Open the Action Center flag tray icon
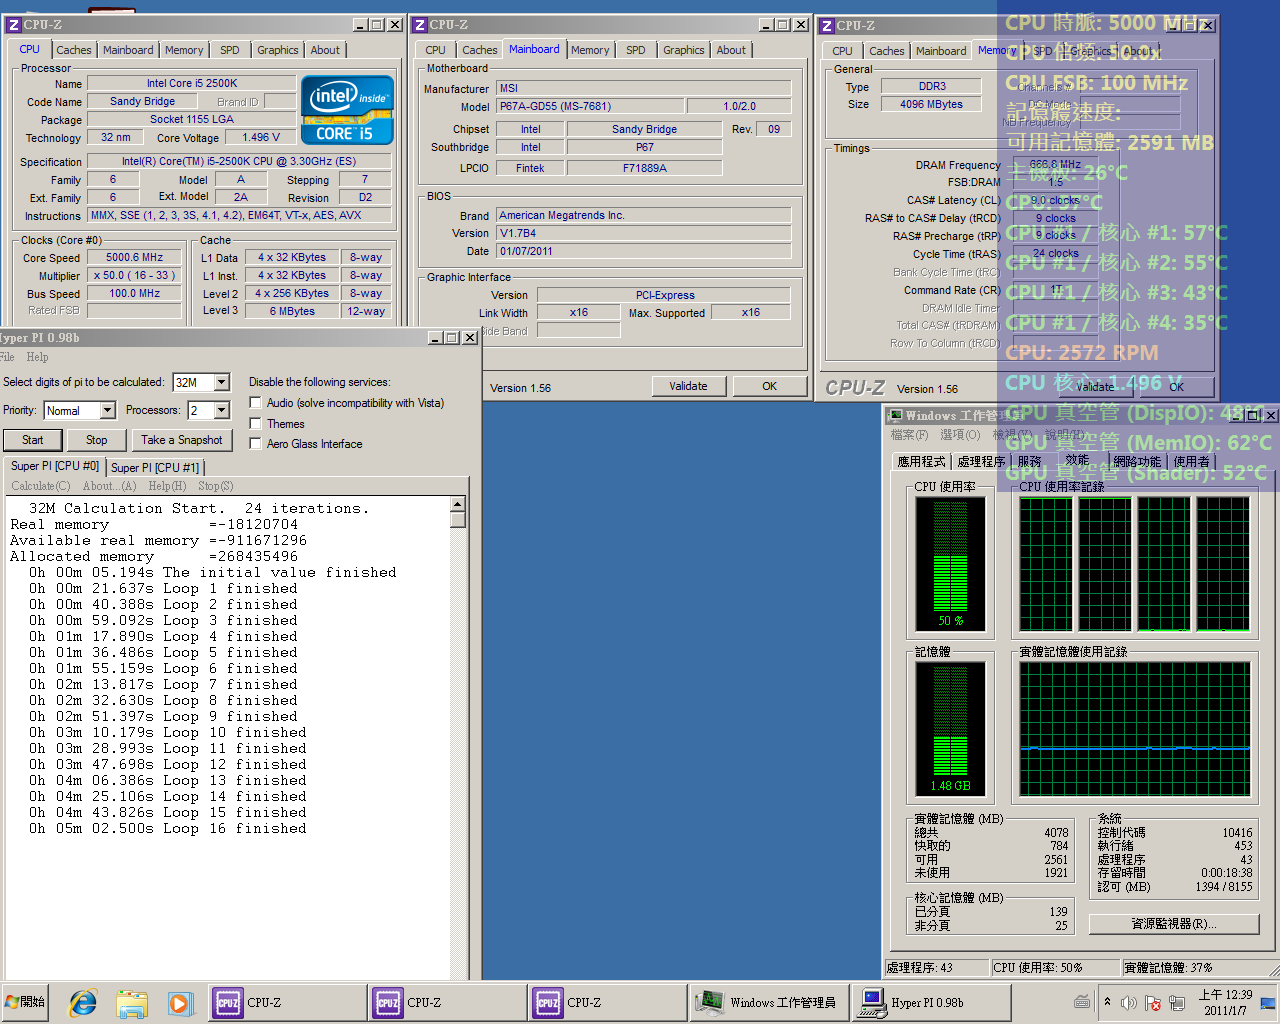The width and height of the screenshot is (1280, 1024). [1153, 1002]
